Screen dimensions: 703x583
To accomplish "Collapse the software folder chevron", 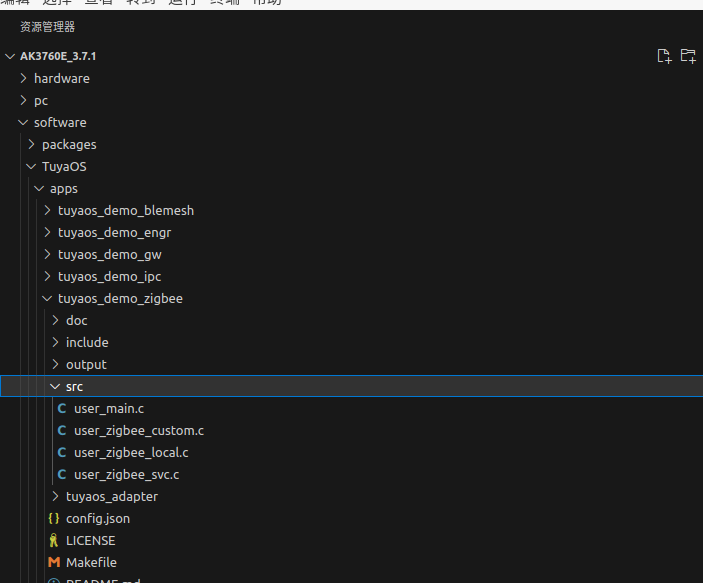I will point(23,122).
